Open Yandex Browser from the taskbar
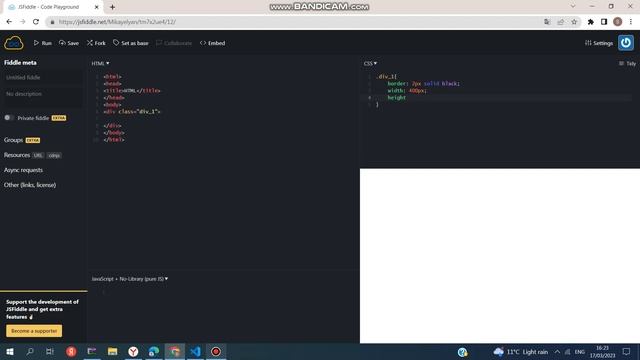Viewport: 640px width, 360px height. [133, 351]
